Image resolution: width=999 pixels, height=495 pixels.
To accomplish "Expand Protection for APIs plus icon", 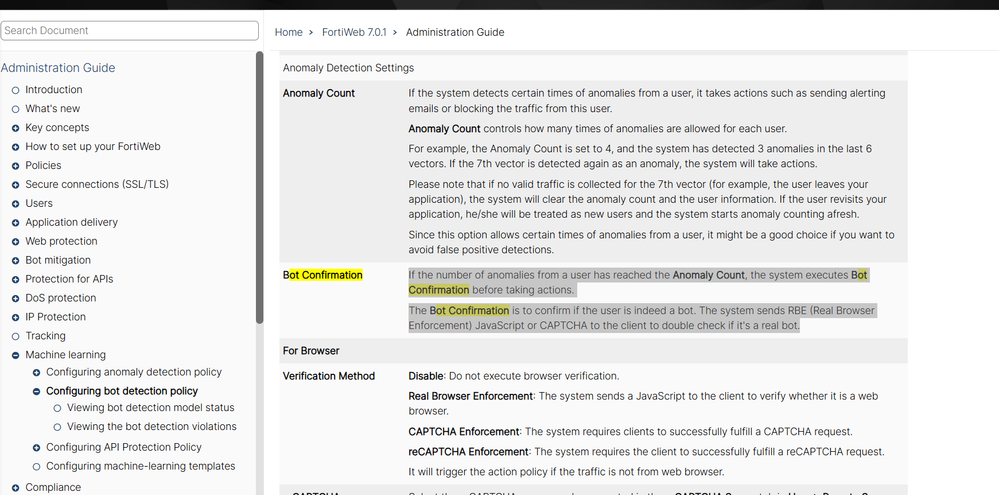I will point(15,280).
